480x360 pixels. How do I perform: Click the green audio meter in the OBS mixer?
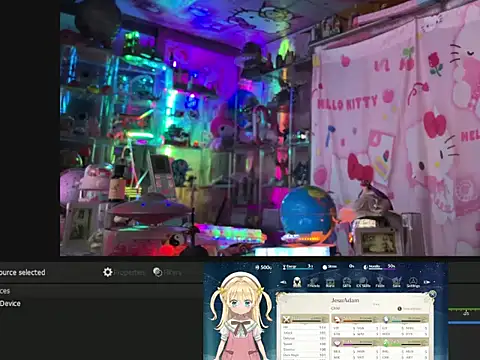coord(464,310)
